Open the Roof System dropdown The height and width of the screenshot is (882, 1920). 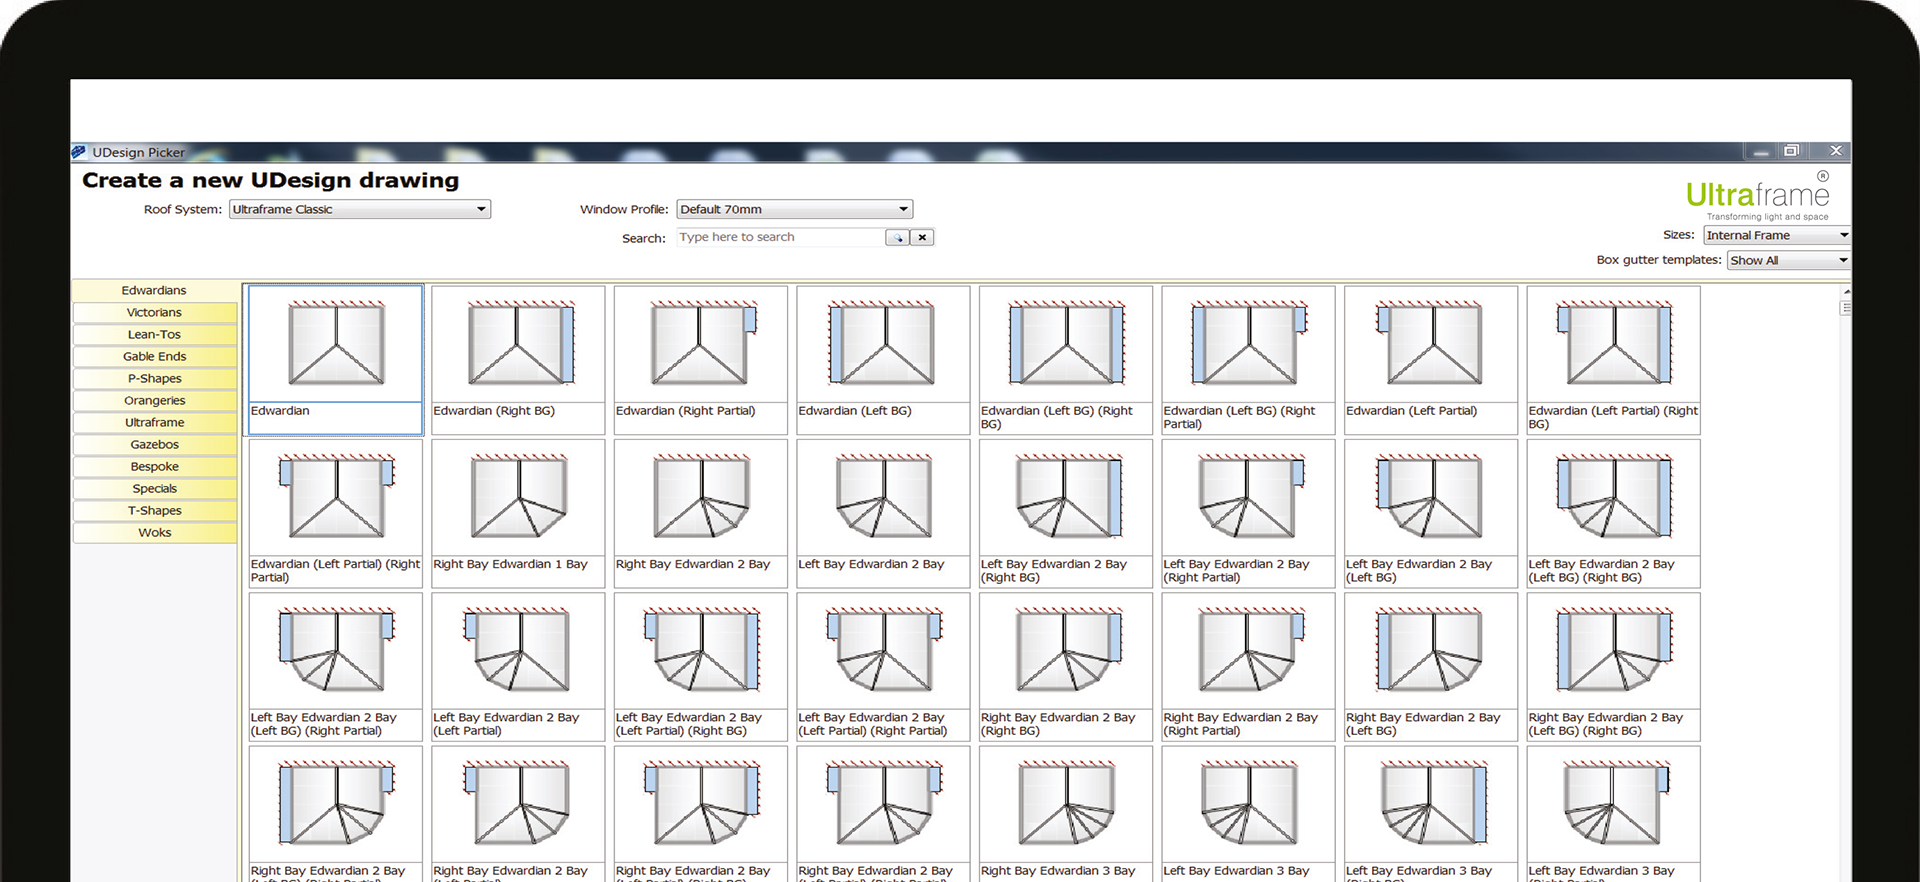[x=360, y=209]
